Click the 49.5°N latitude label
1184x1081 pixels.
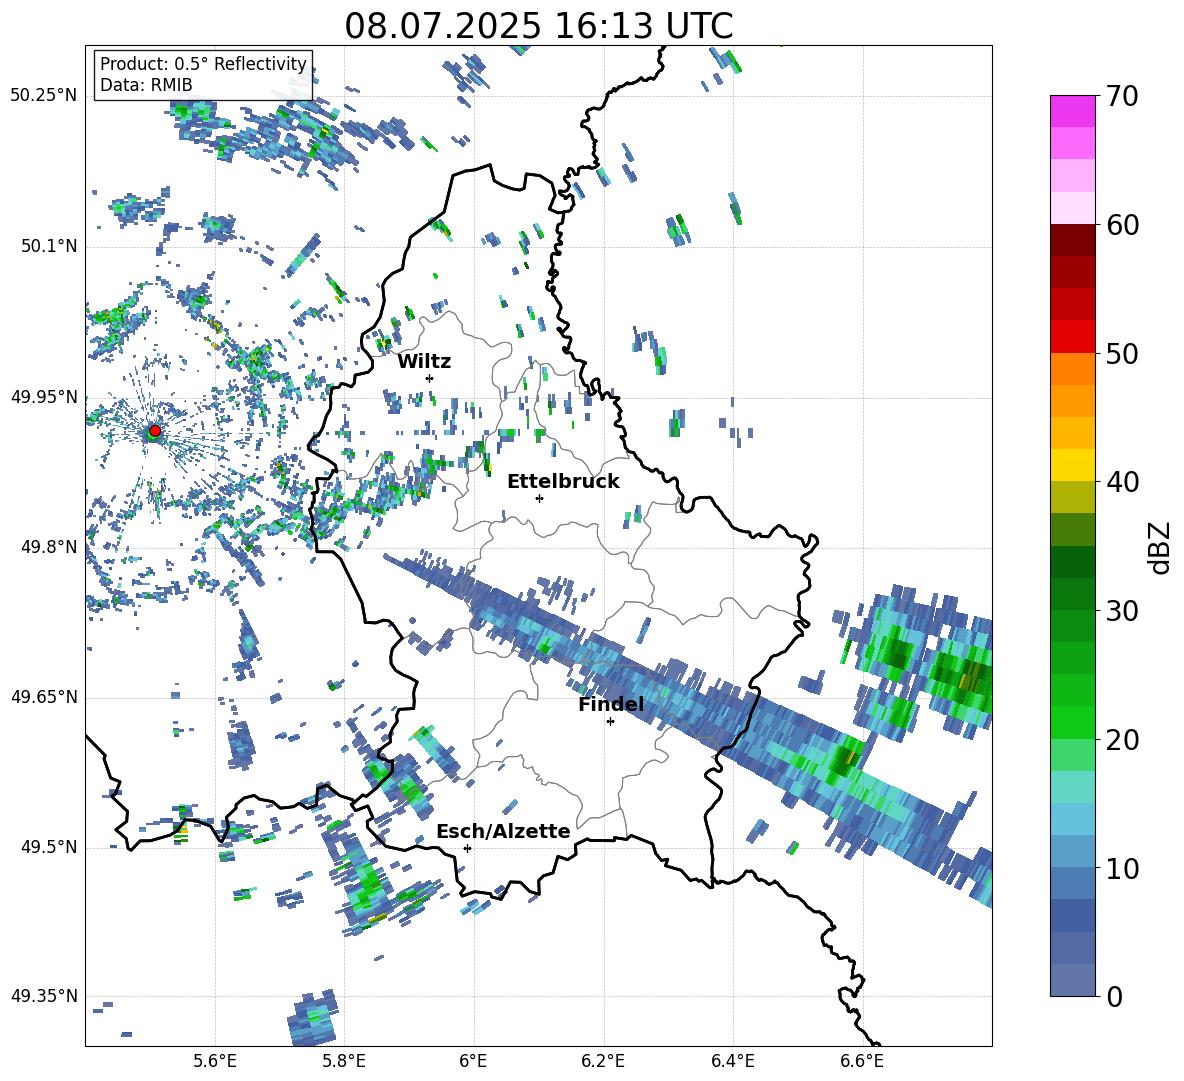point(49,847)
